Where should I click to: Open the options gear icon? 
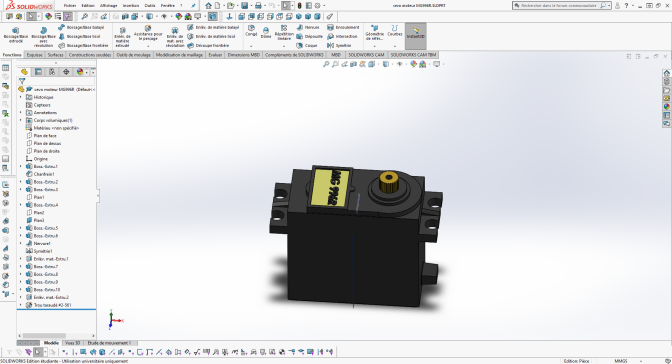pos(318,6)
